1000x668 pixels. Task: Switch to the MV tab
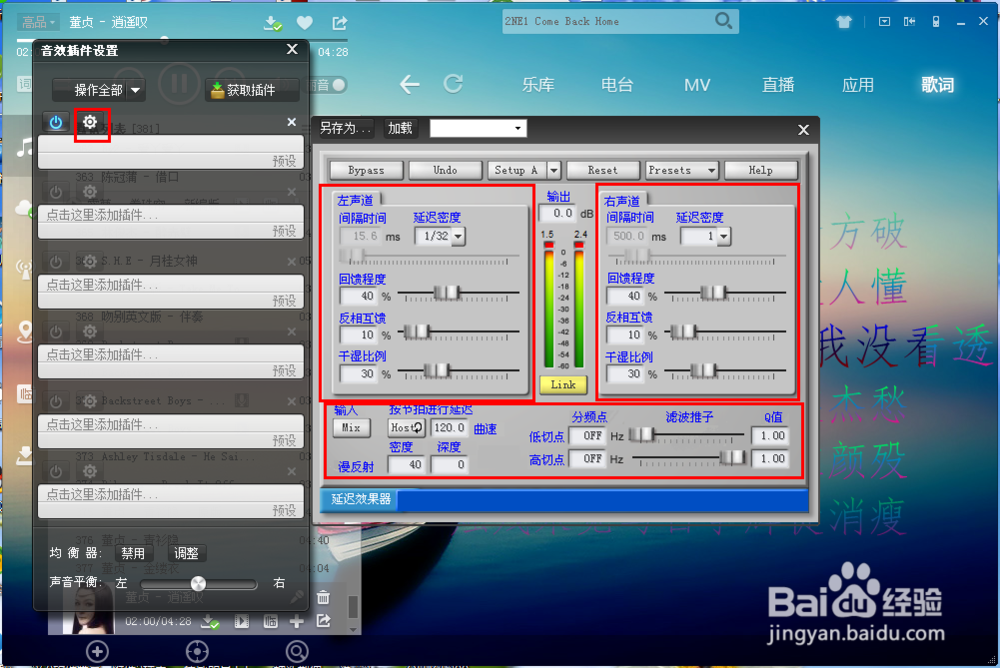tap(697, 85)
